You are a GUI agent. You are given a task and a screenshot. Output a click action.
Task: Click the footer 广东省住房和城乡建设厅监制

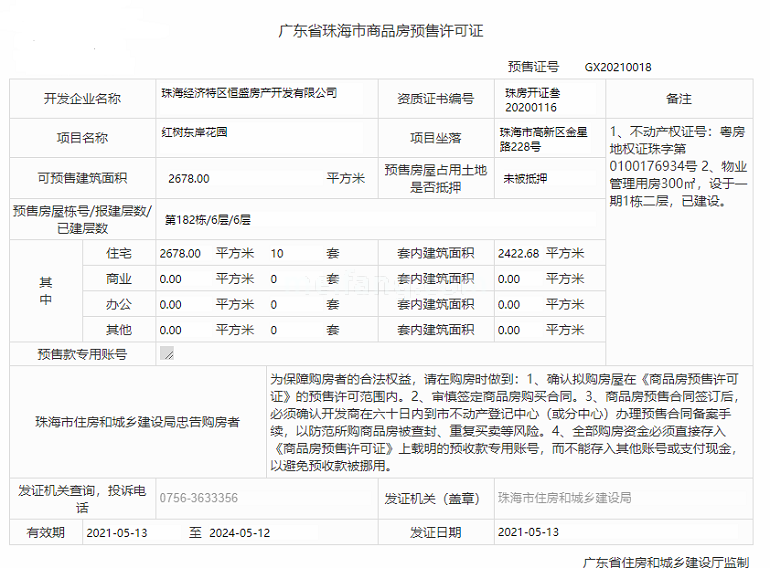coord(666,562)
